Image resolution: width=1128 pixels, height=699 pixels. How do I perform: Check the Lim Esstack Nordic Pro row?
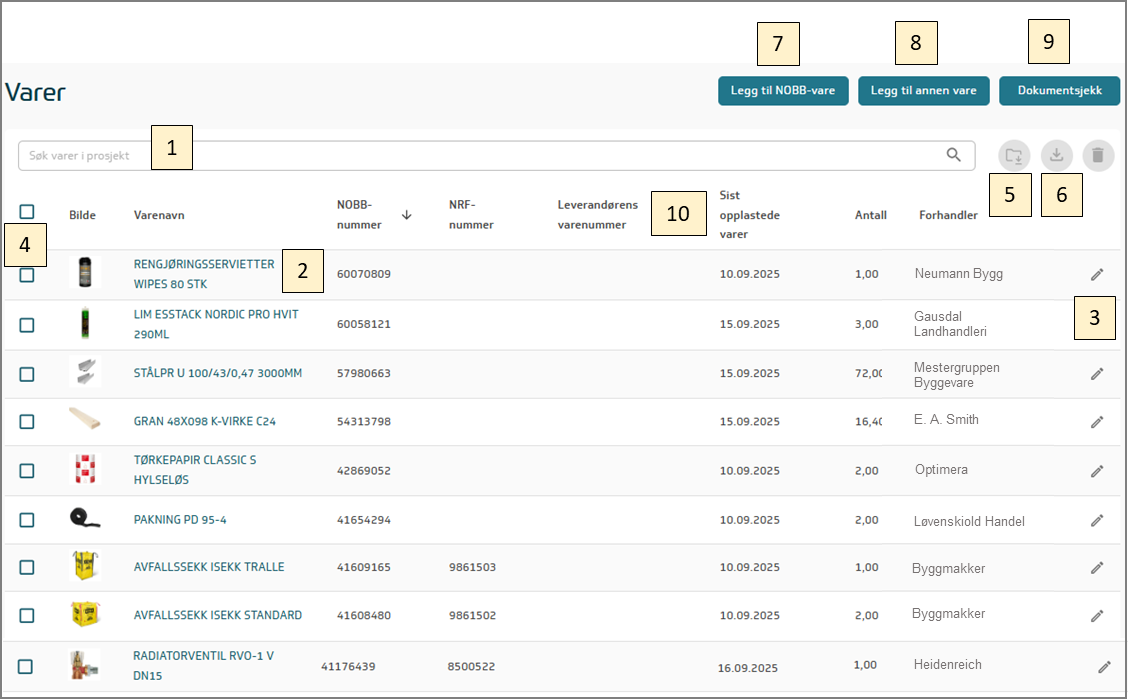(27, 325)
